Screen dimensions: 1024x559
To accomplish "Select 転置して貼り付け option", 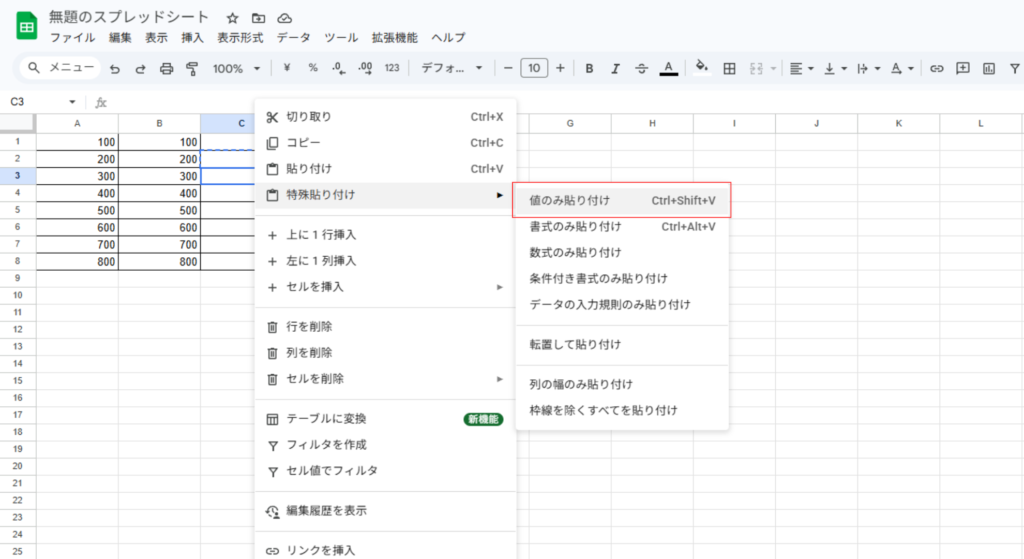I will 575,344.
